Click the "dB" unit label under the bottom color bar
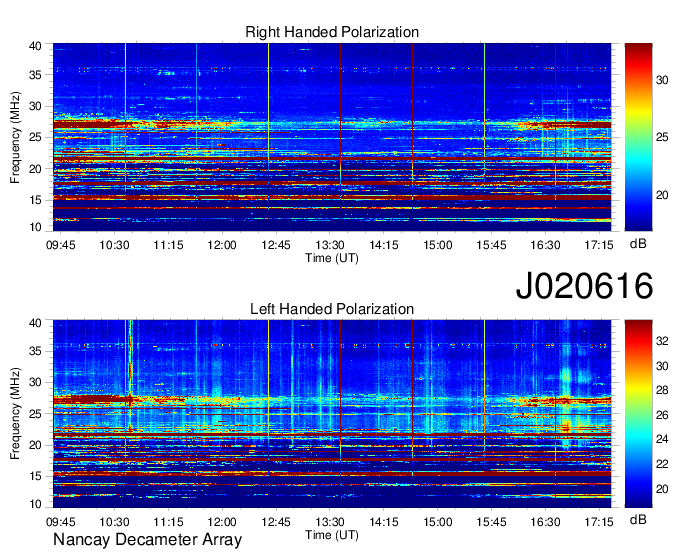The height and width of the screenshot is (552, 680). click(x=638, y=520)
